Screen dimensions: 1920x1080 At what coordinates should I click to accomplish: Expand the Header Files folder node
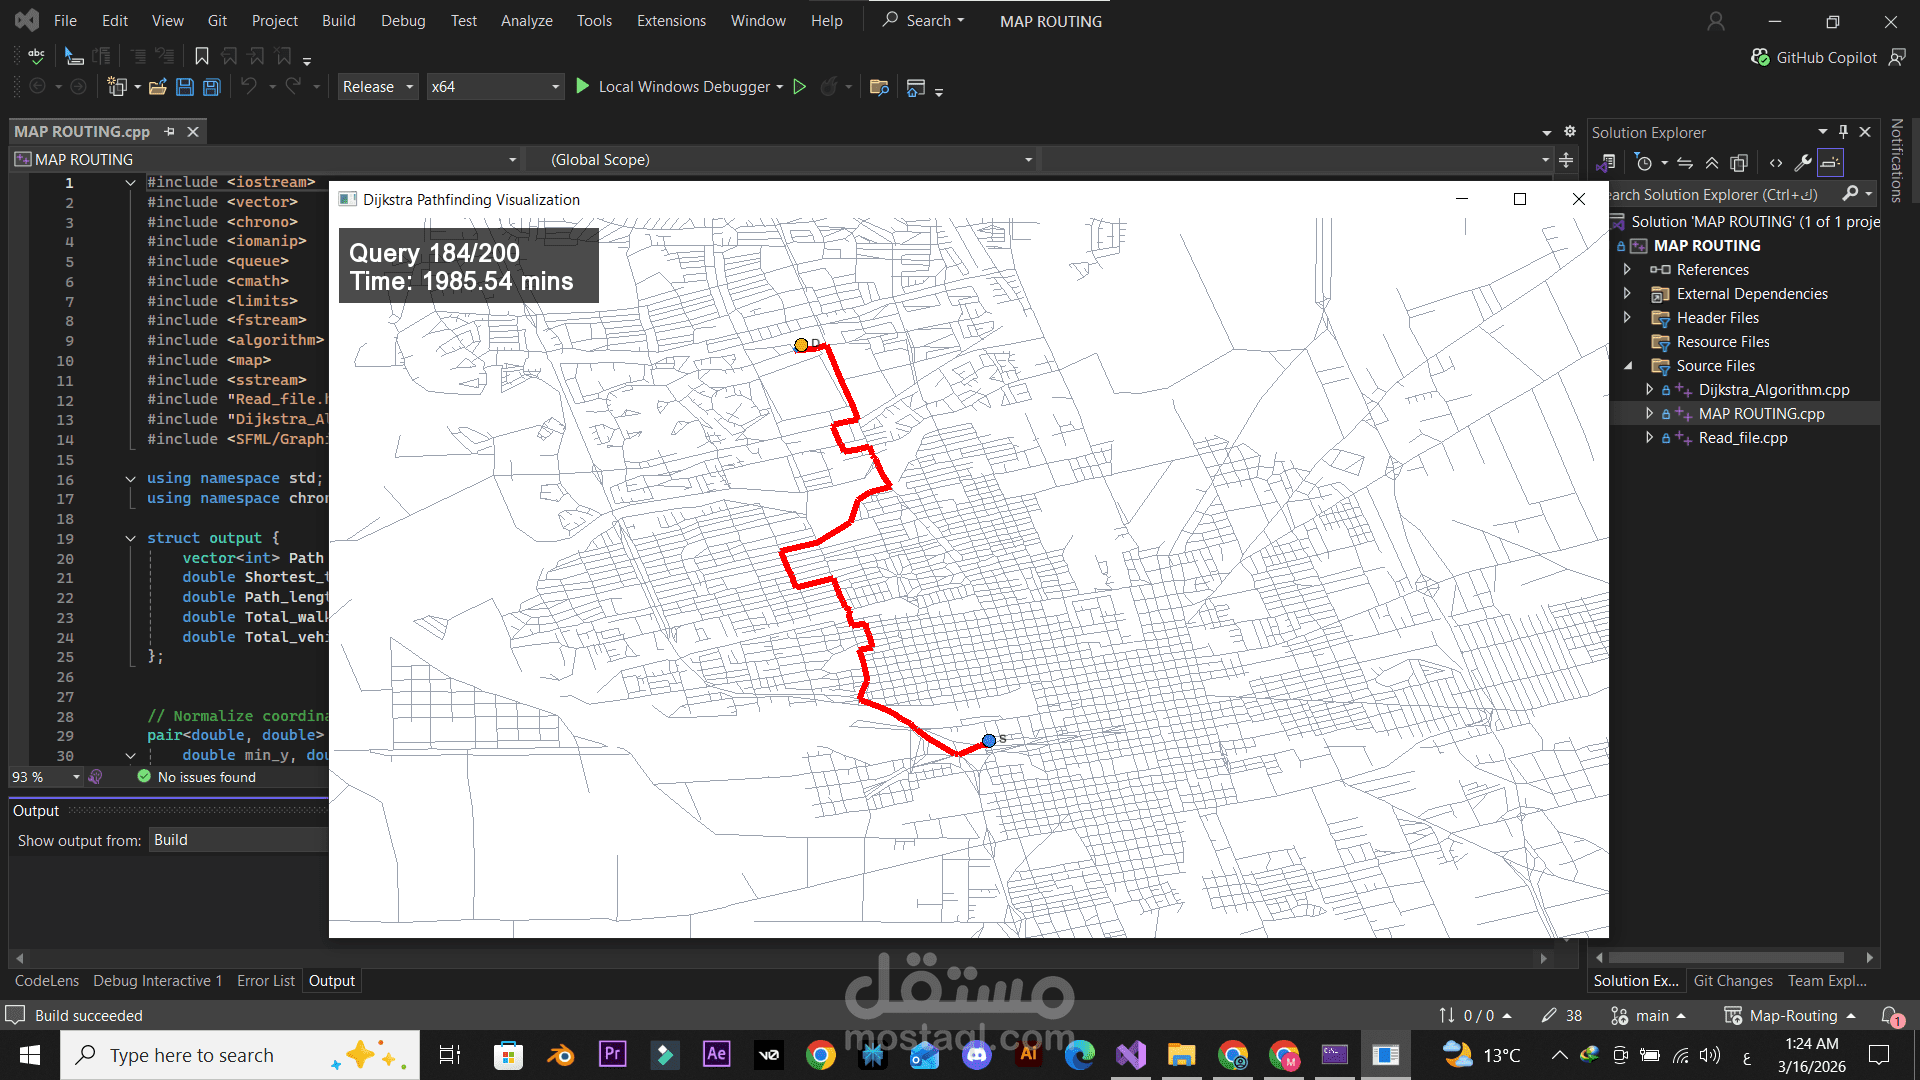tap(1627, 318)
